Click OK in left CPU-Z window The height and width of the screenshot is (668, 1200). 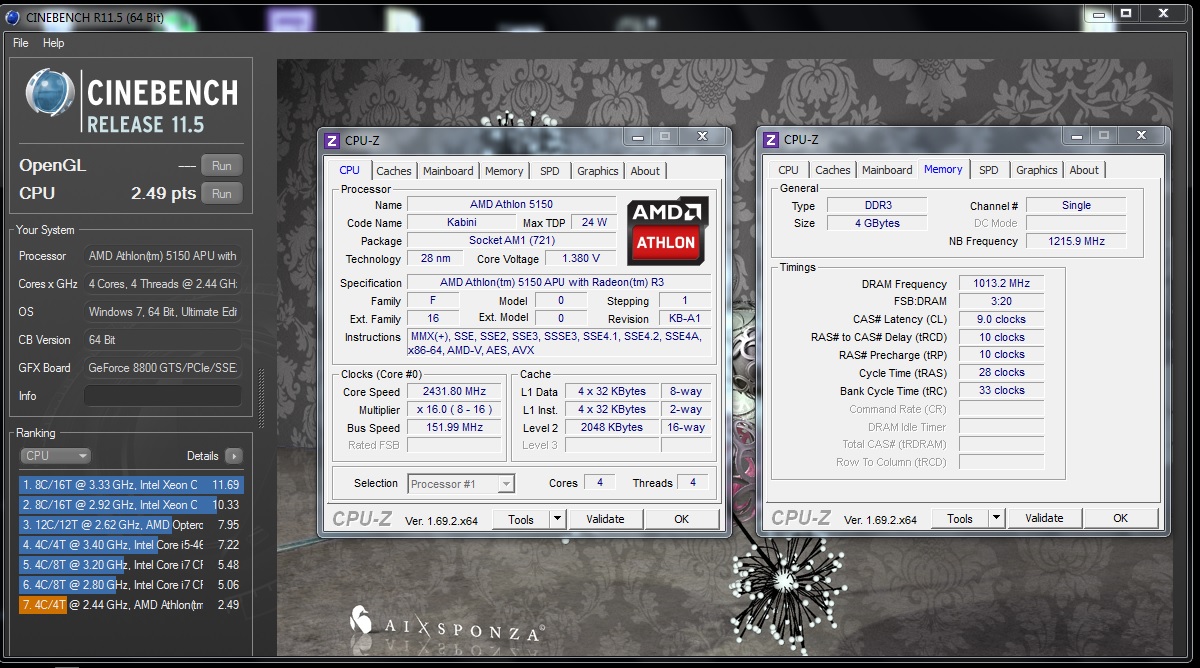(681, 519)
